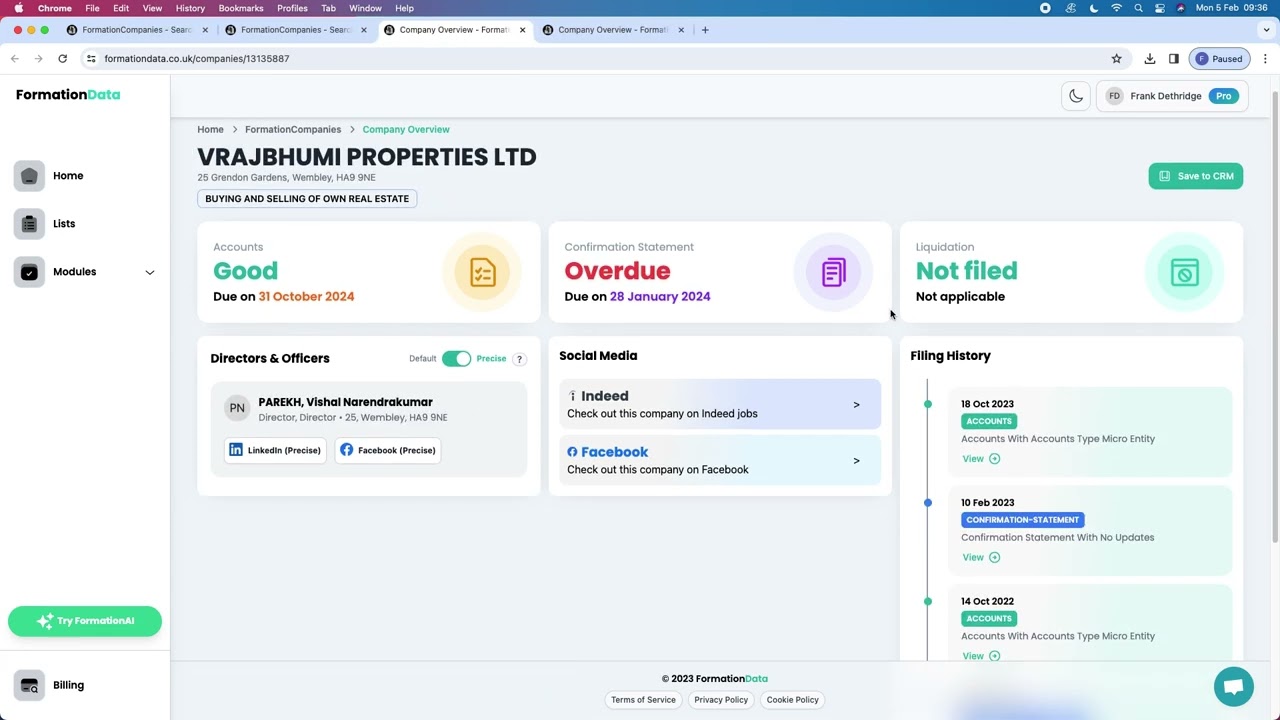Viewport: 1280px width, 720px height.
Task: Go to Home breadcrumb
Action: tap(210, 130)
